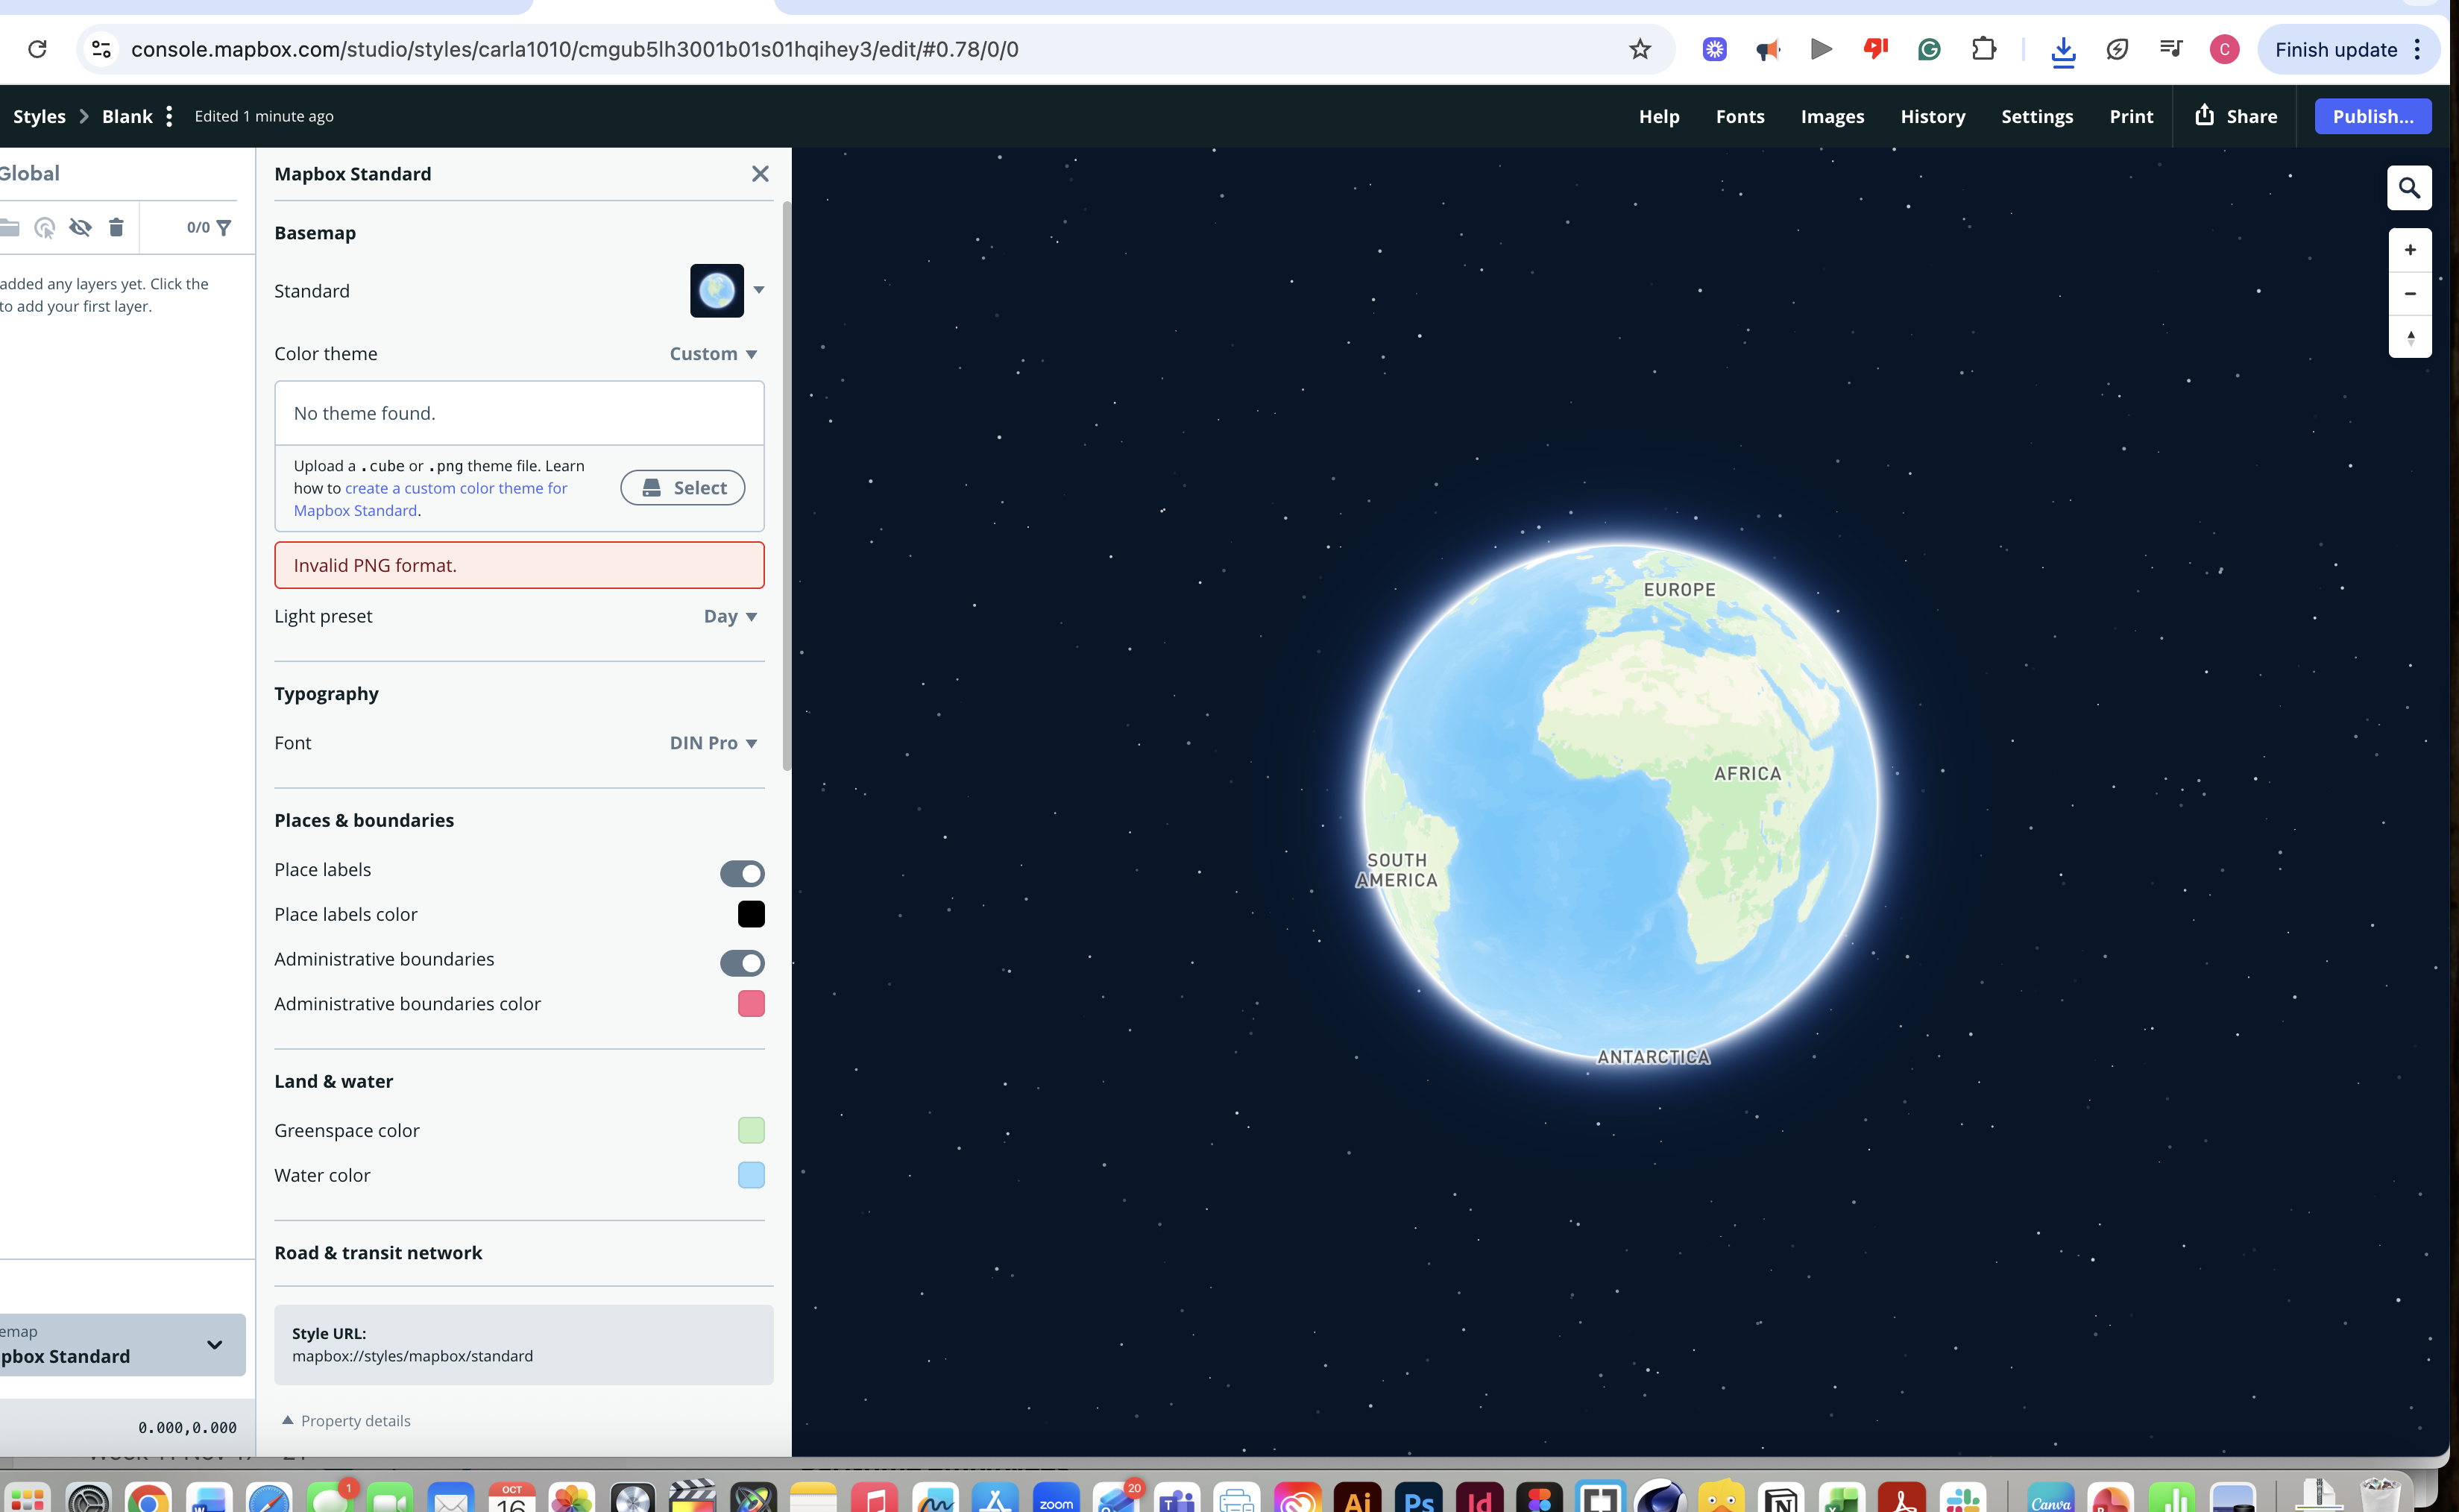
Task: Reset bearing with the compass map control
Action: [x=2410, y=337]
